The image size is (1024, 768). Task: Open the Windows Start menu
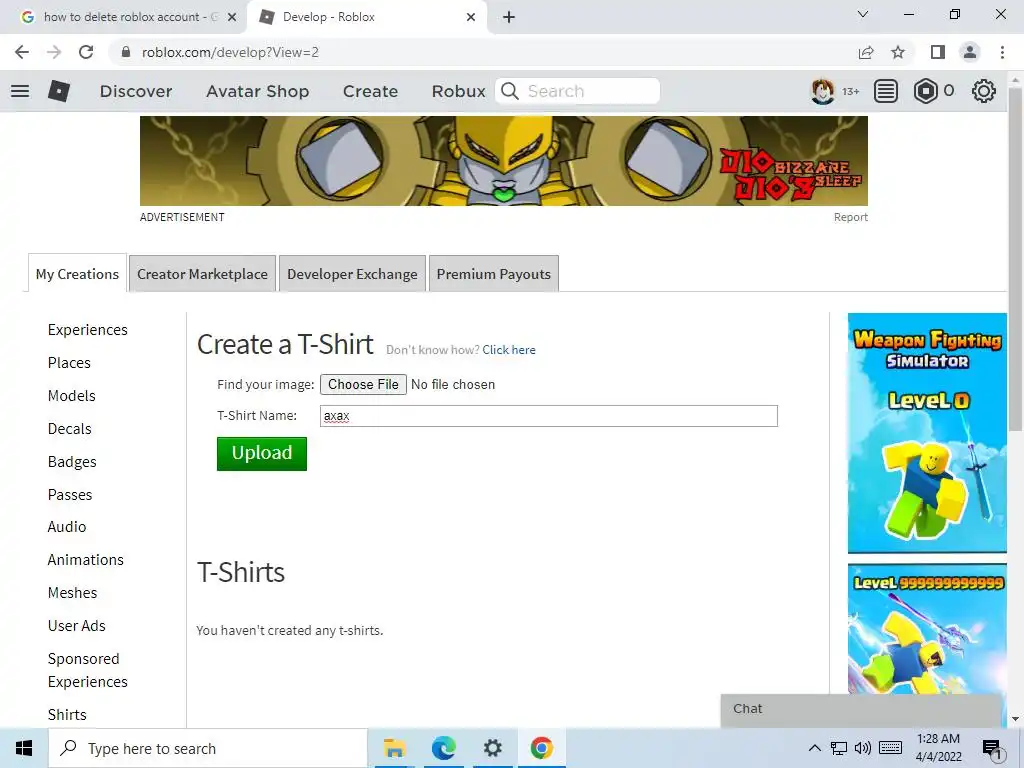pos(24,748)
